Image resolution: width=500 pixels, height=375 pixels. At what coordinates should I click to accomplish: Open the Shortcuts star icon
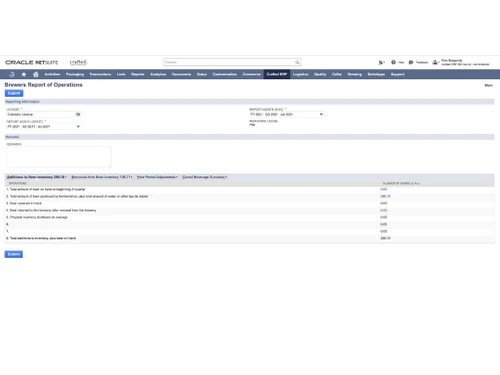point(24,74)
